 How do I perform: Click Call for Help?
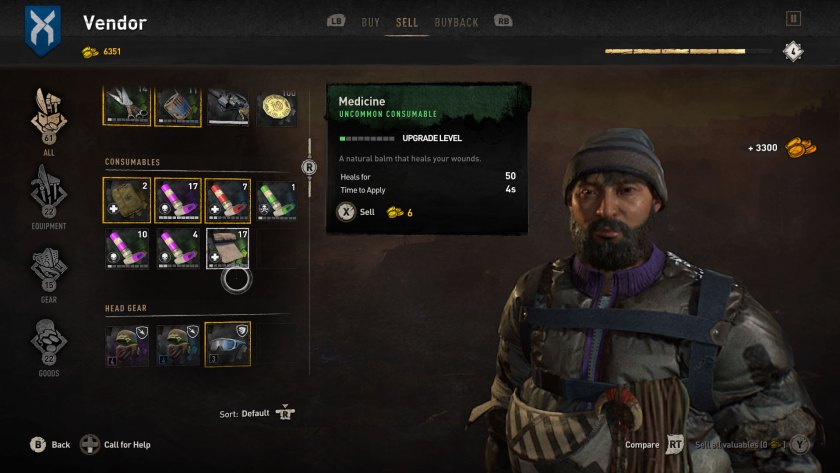coord(116,445)
